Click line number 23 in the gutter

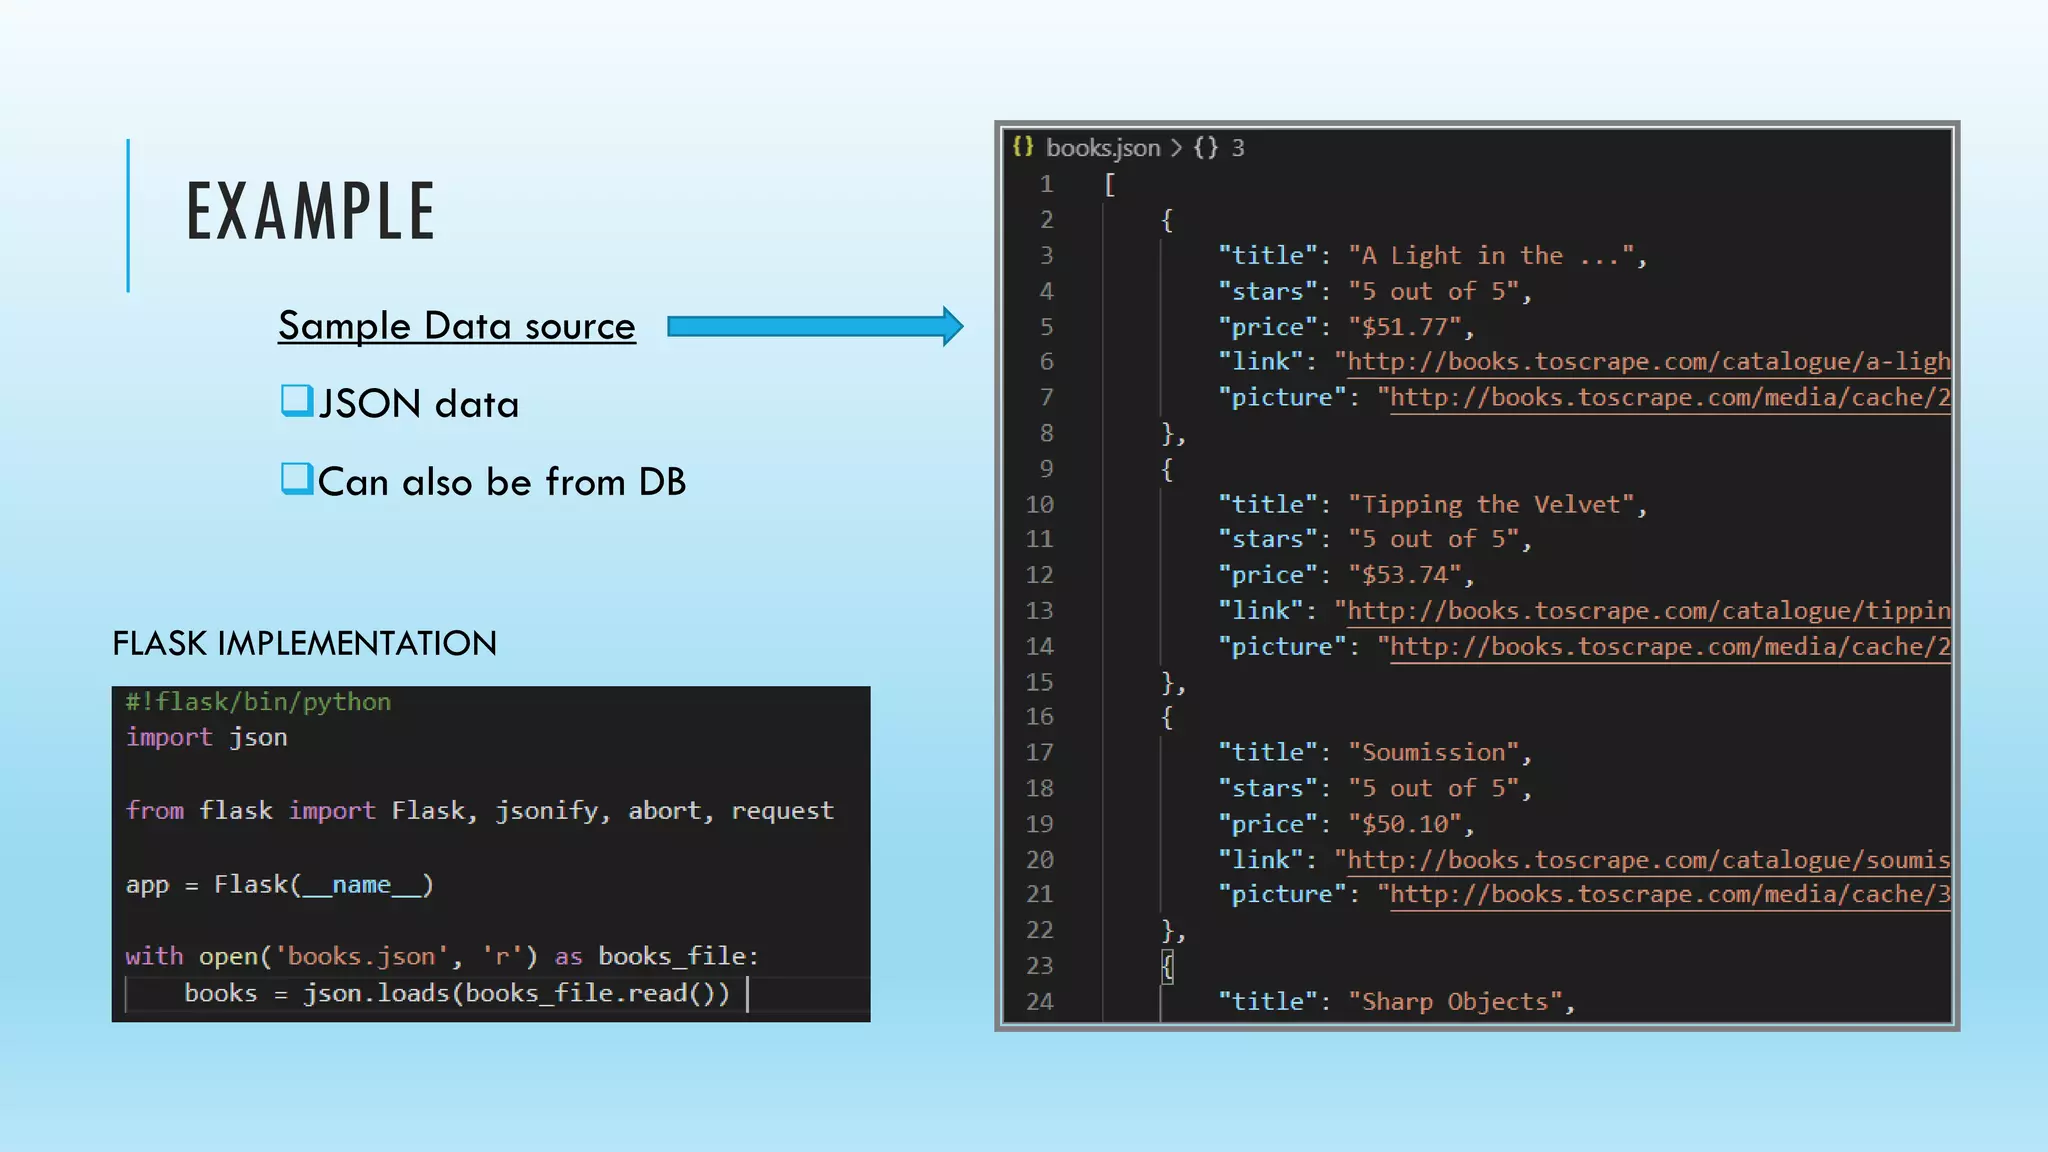tap(1040, 966)
